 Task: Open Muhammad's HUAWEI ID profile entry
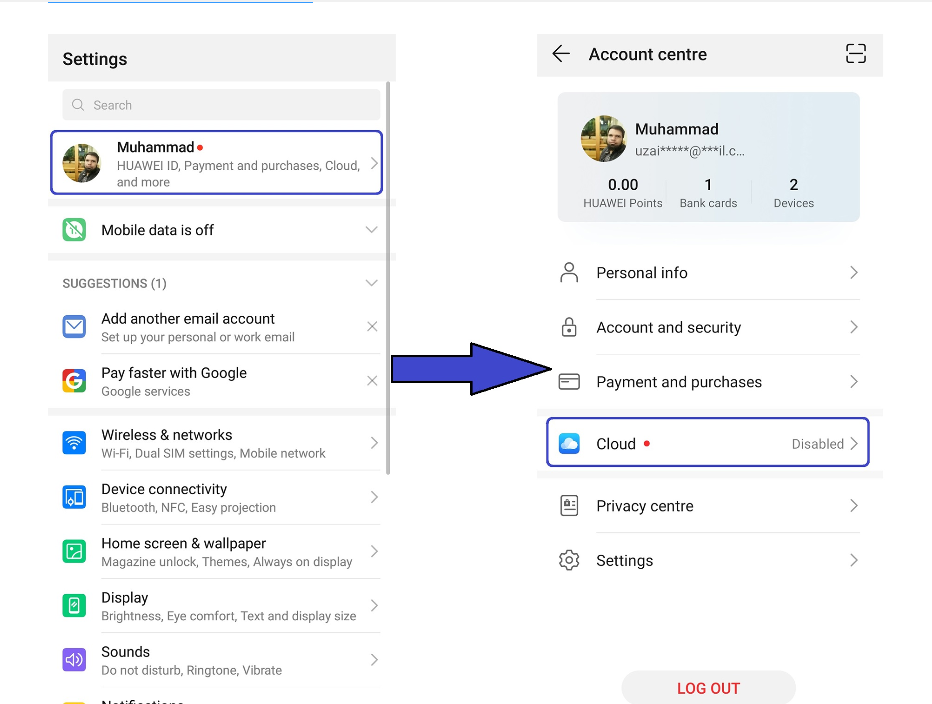(216, 163)
